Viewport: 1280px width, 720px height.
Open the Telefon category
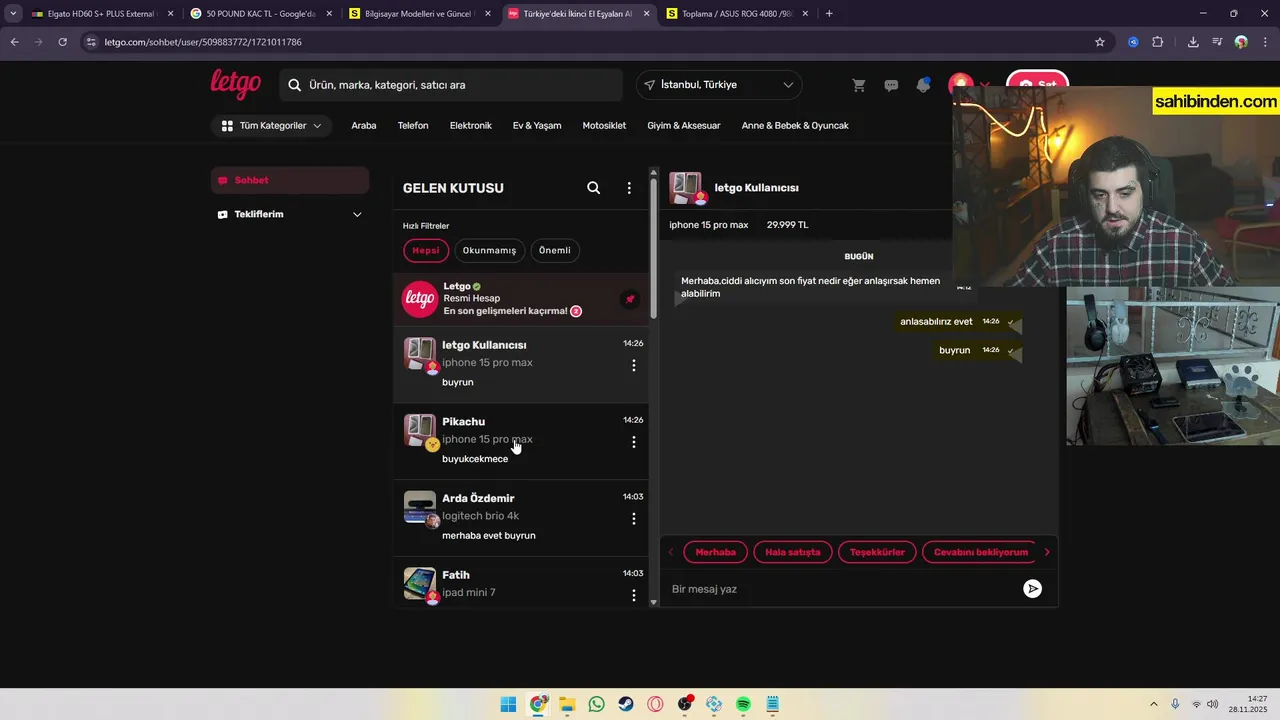point(413,126)
